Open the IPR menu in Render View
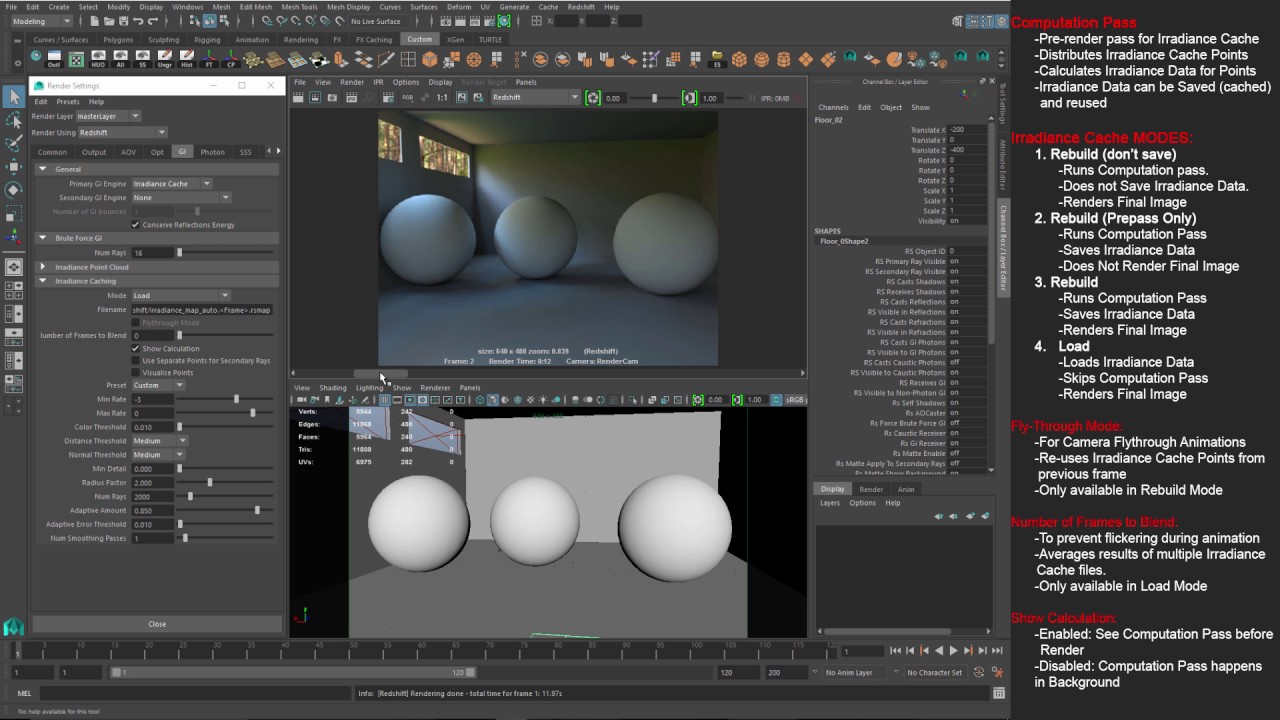The image size is (1280, 720). (378, 82)
